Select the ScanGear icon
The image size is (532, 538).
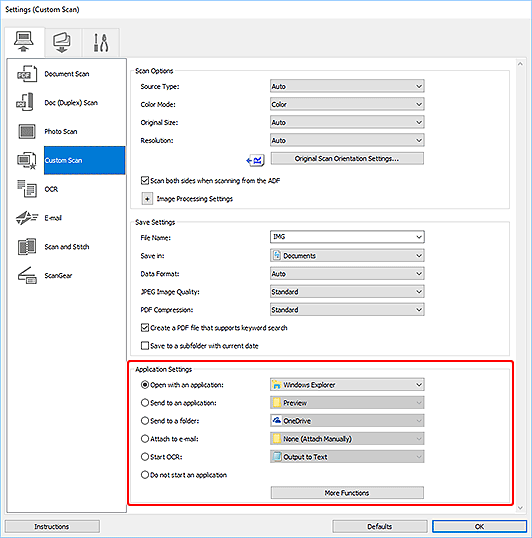27,275
